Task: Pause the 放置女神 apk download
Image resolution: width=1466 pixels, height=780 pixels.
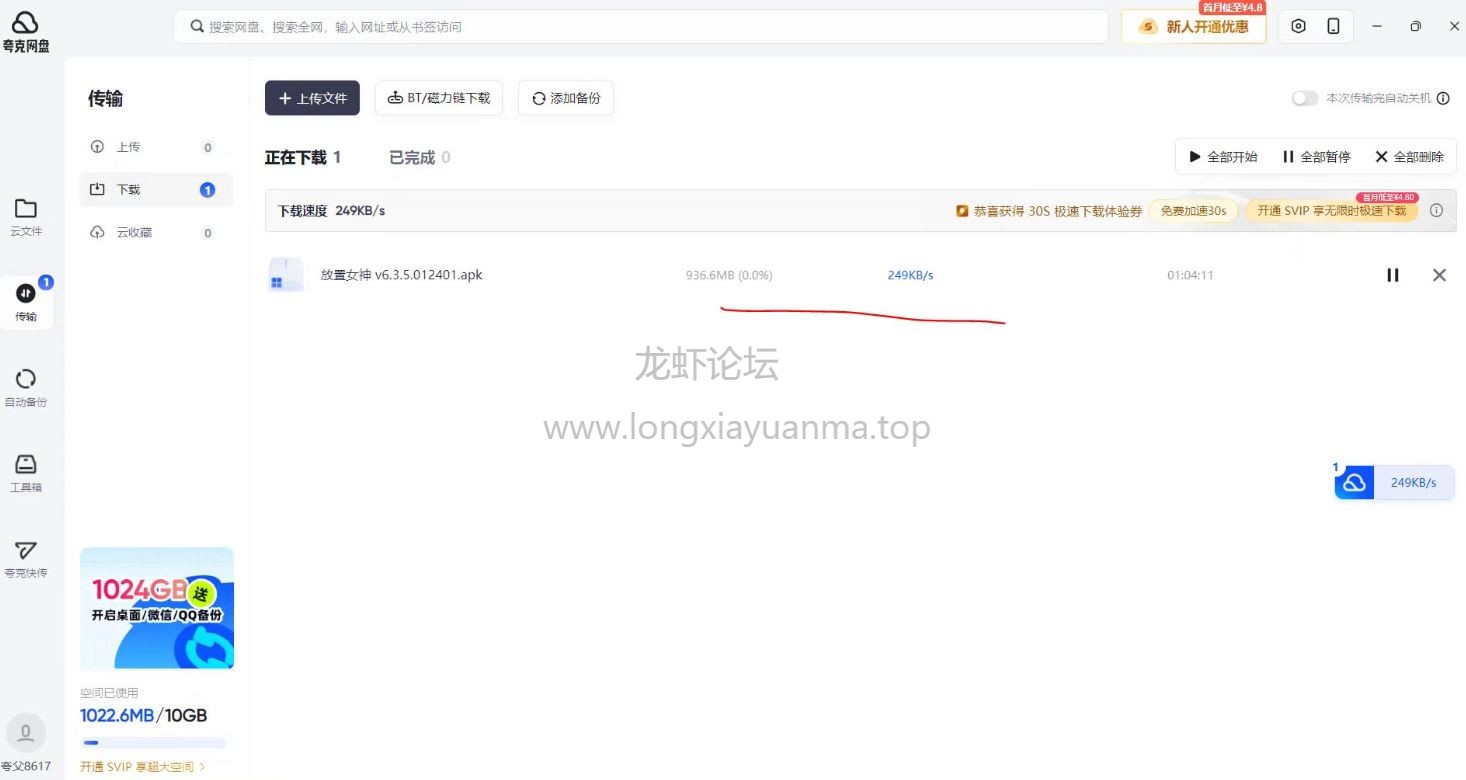Action: pyautogui.click(x=1392, y=275)
